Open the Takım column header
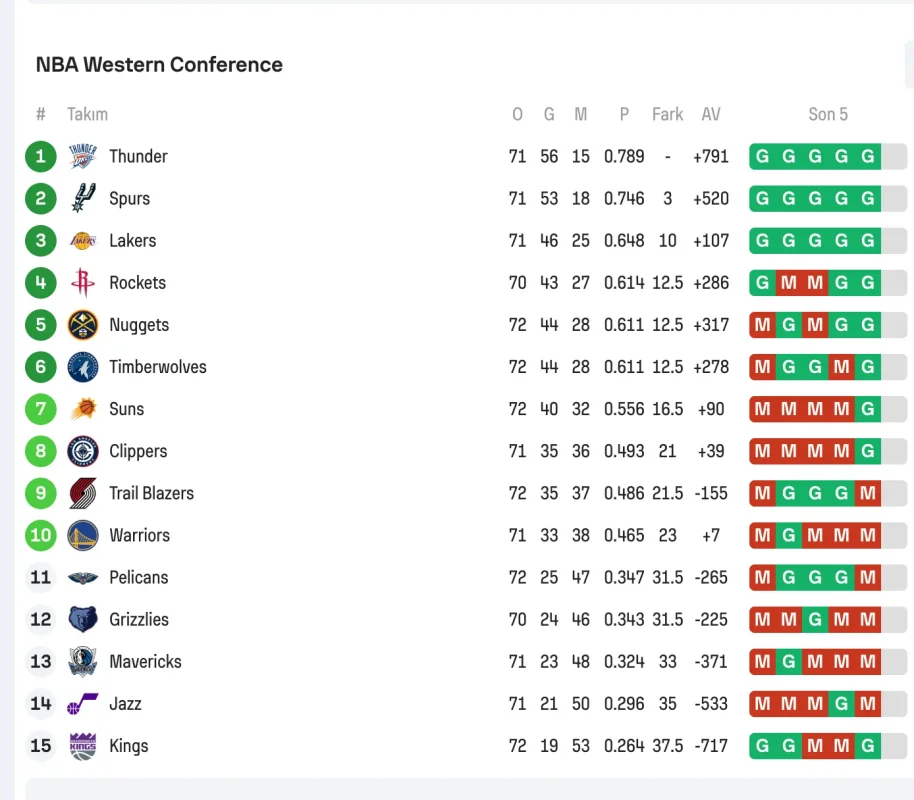 [x=88, y=114]
